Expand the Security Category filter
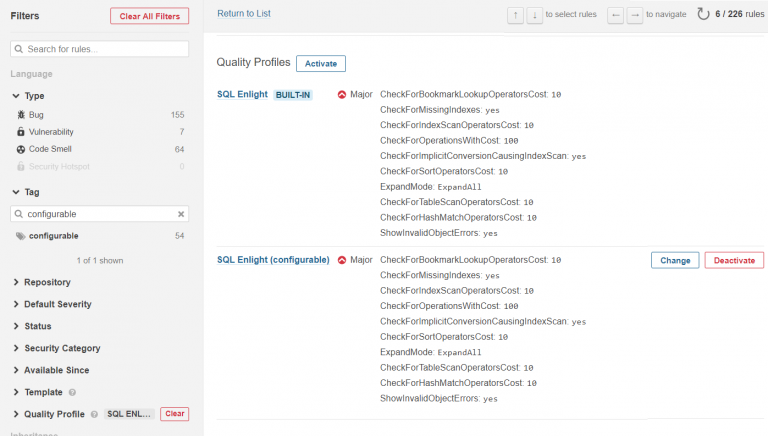This screenshot has height=436, width=768. point(16,348)
